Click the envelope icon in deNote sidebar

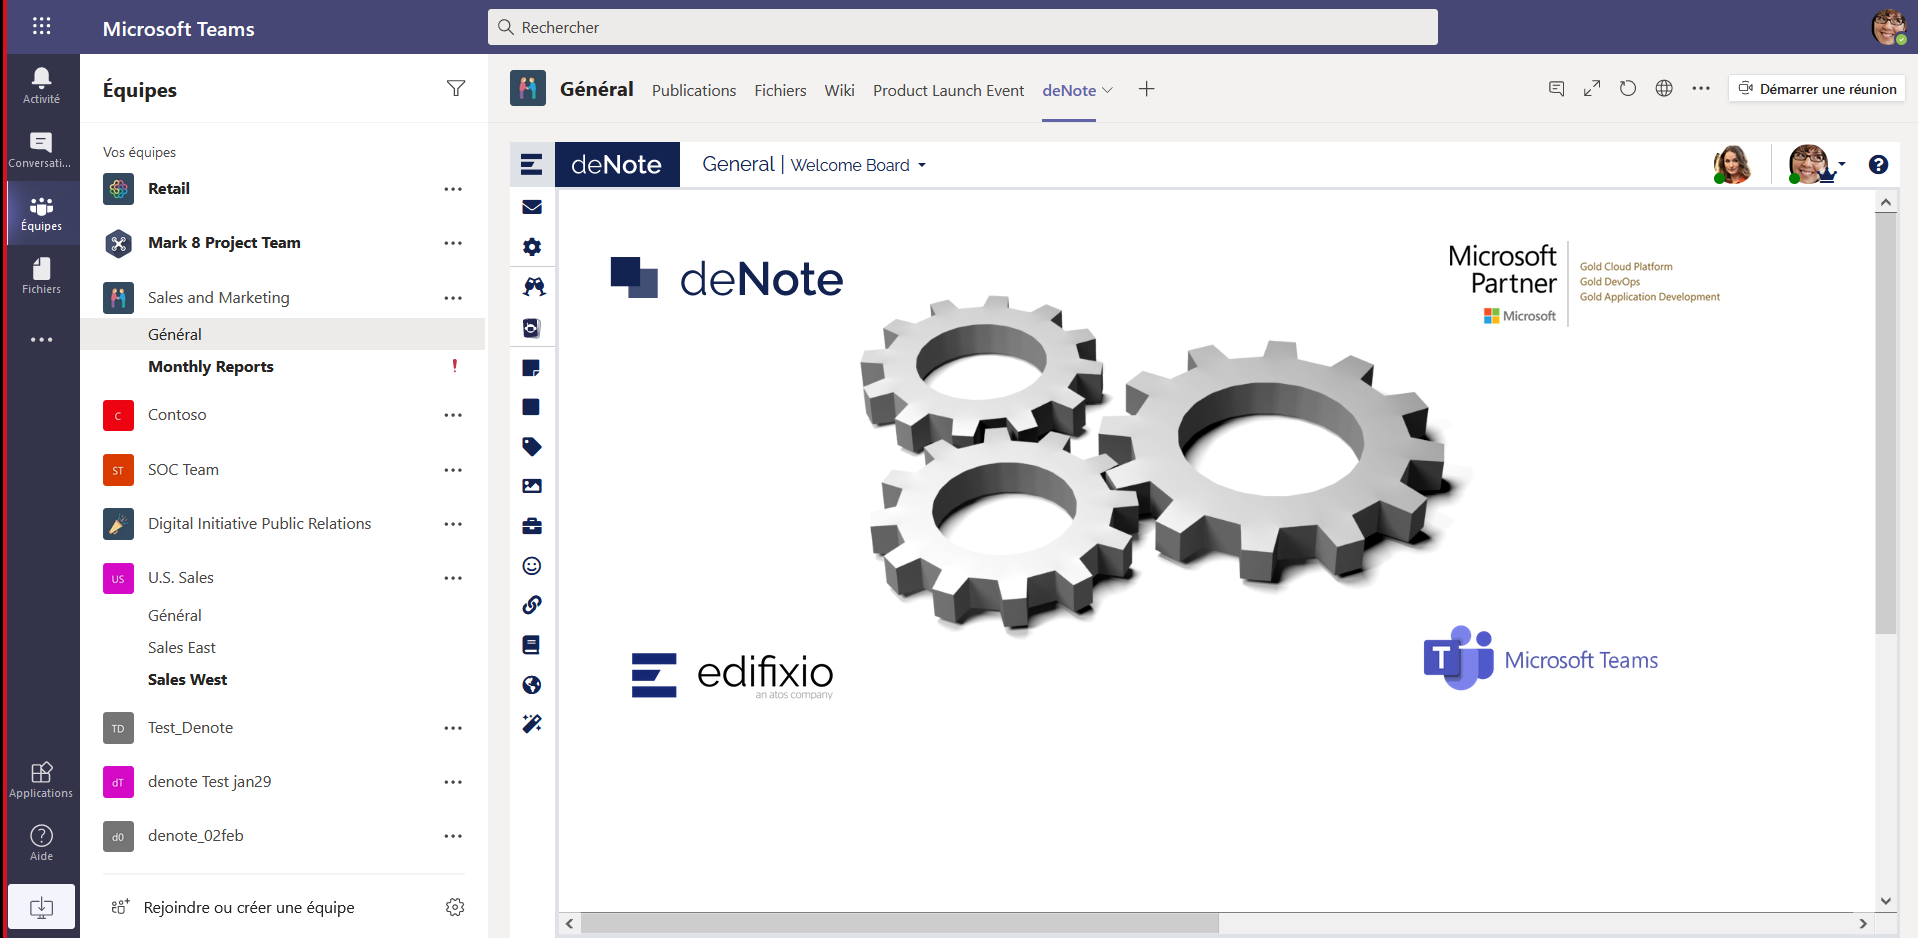coord(532,207)
